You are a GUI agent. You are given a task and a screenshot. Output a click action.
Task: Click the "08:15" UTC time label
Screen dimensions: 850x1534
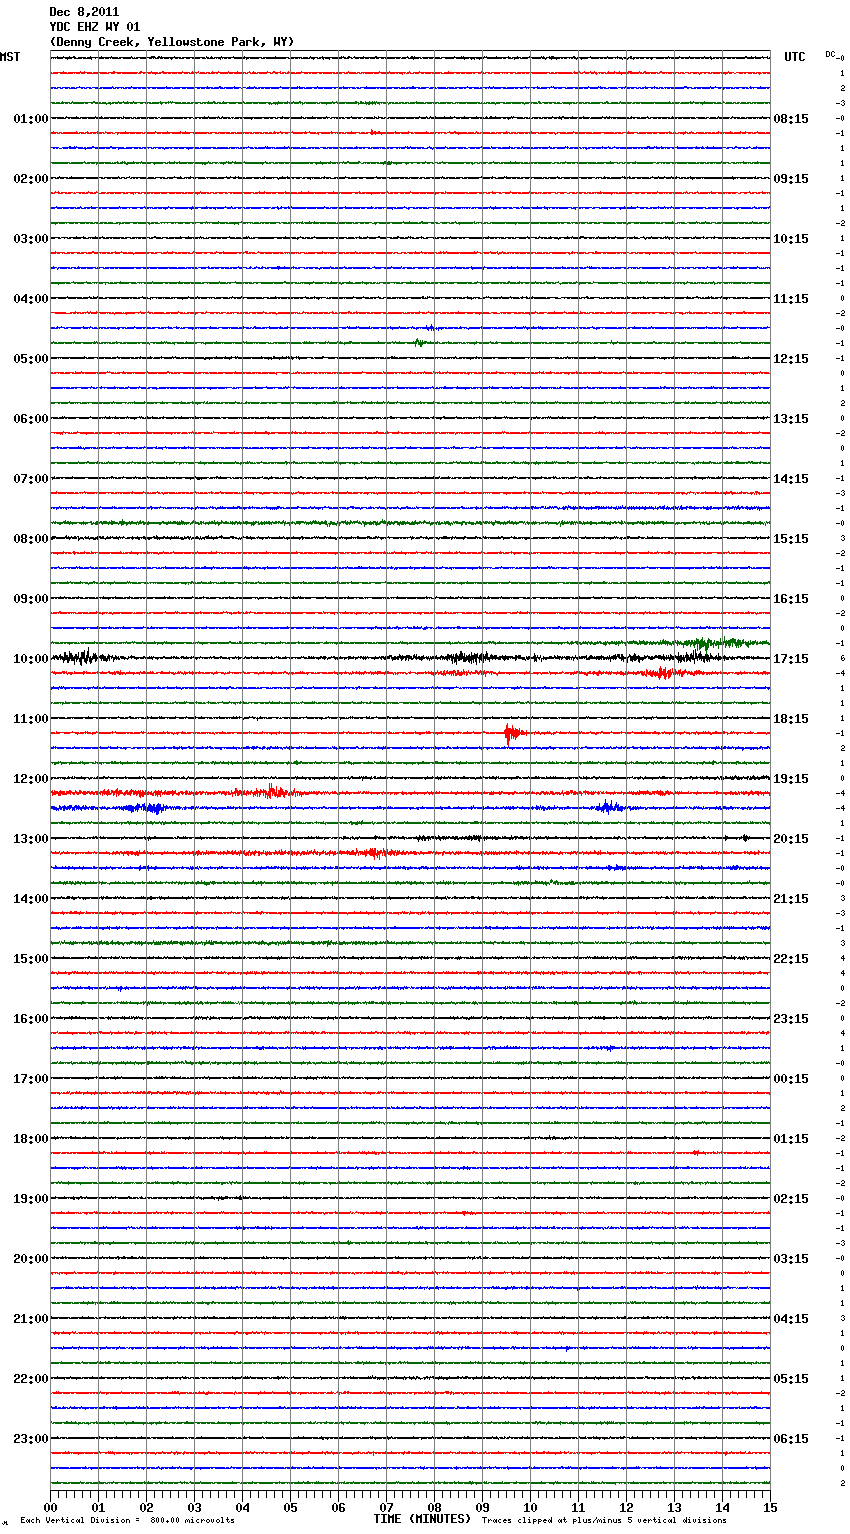pos(791,119)
